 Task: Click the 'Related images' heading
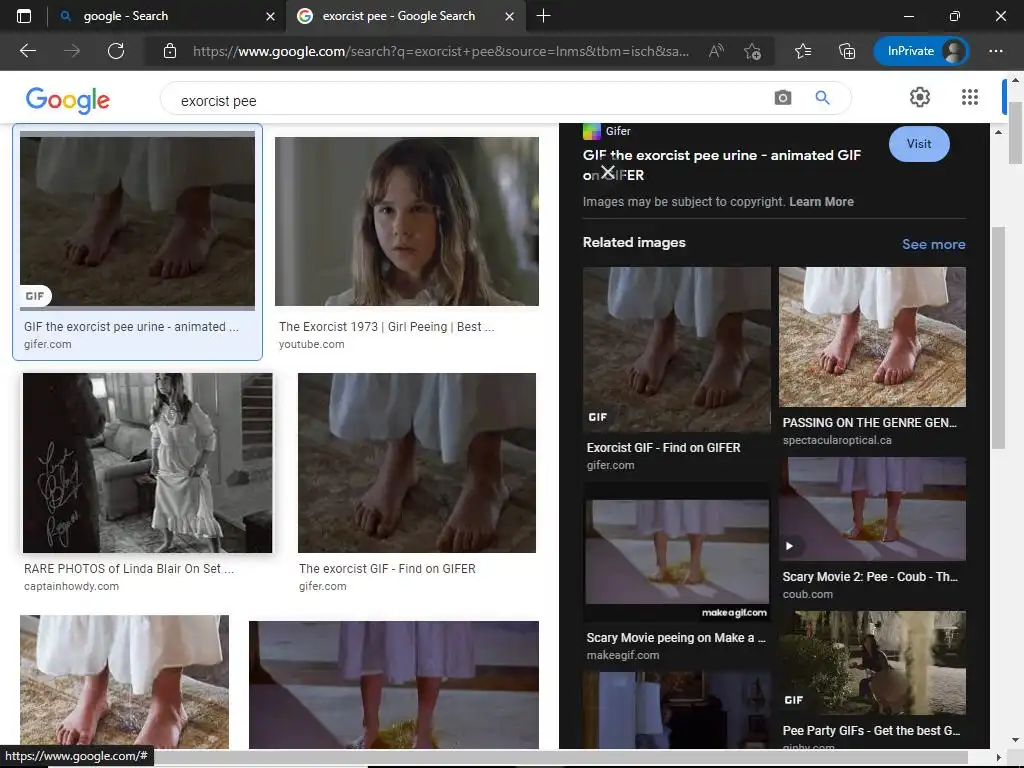point(634,242)
